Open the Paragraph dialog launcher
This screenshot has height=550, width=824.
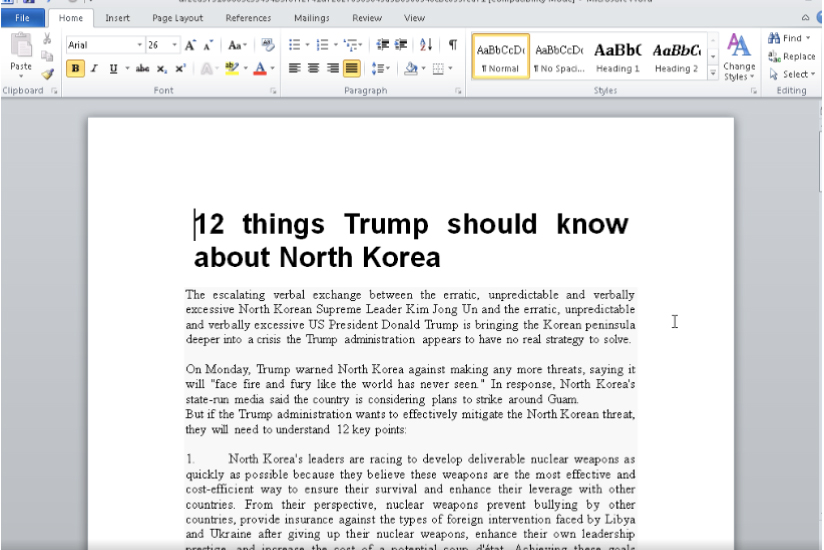458,91
